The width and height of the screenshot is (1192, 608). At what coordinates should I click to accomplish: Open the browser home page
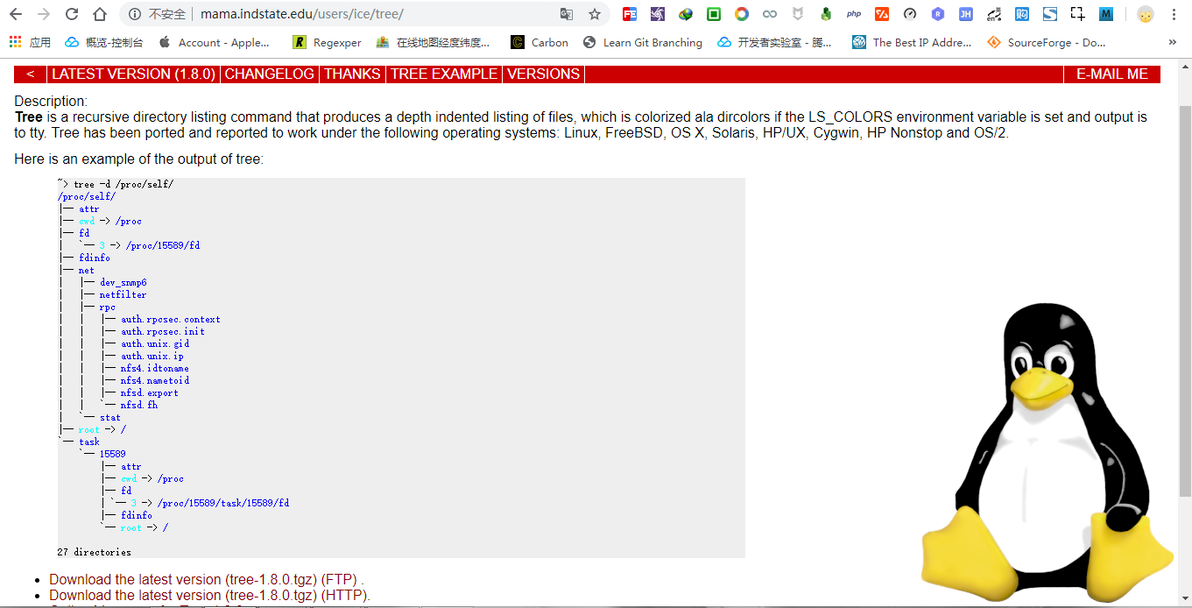(x=100, y=14)
